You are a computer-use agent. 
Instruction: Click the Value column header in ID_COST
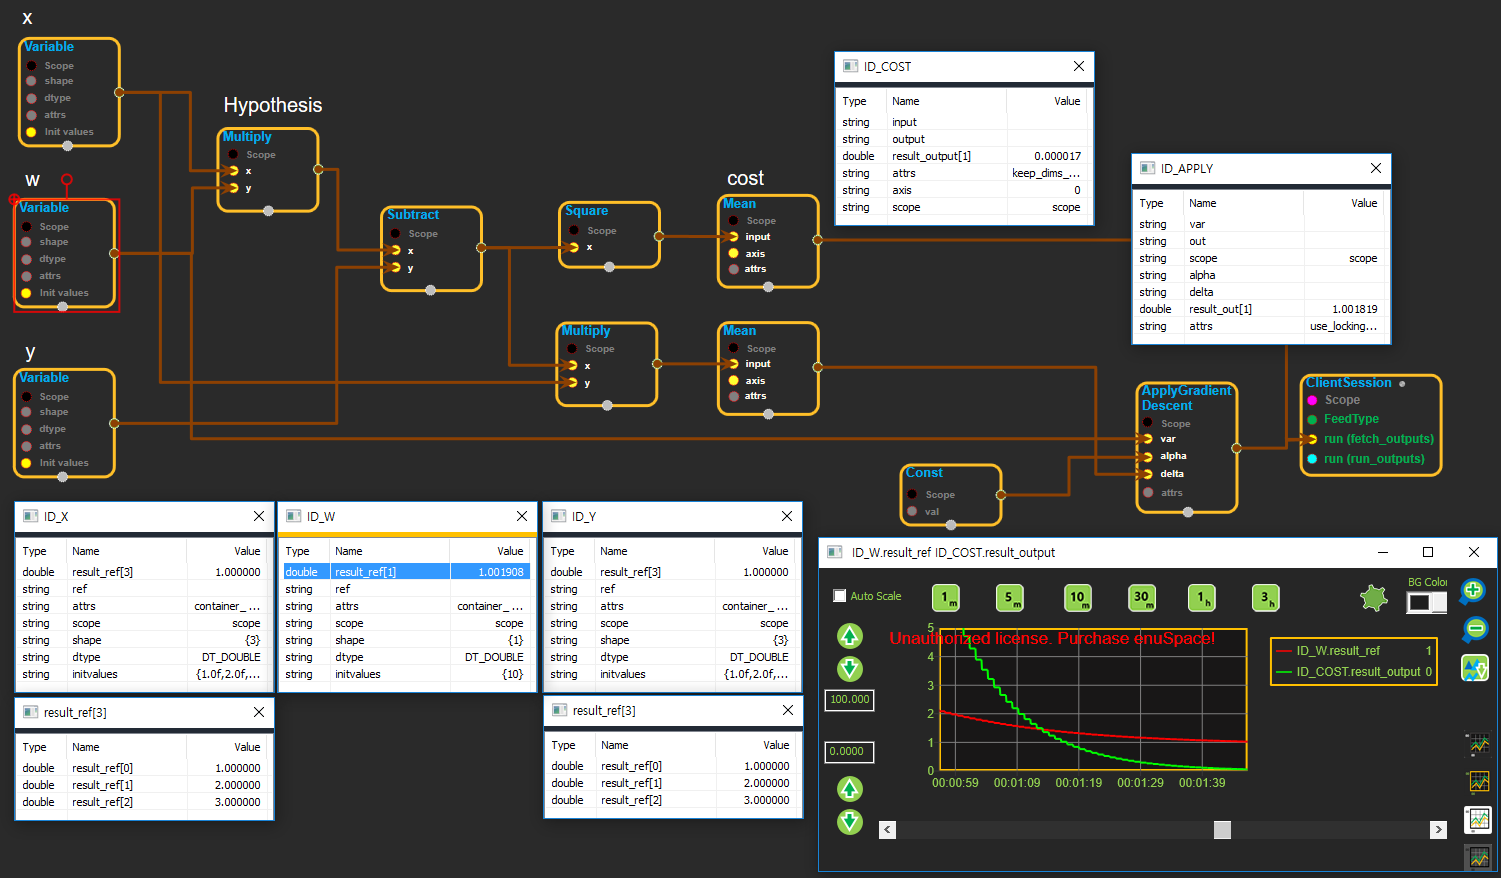click(1066, 101)
